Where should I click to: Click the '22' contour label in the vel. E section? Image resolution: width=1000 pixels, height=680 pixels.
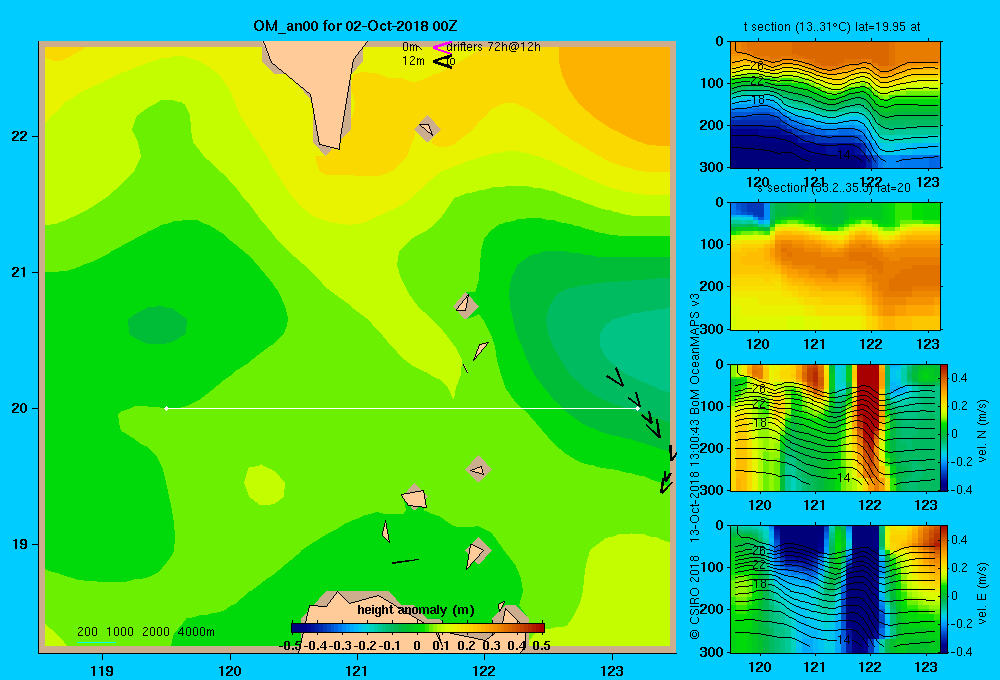point(759,565)
